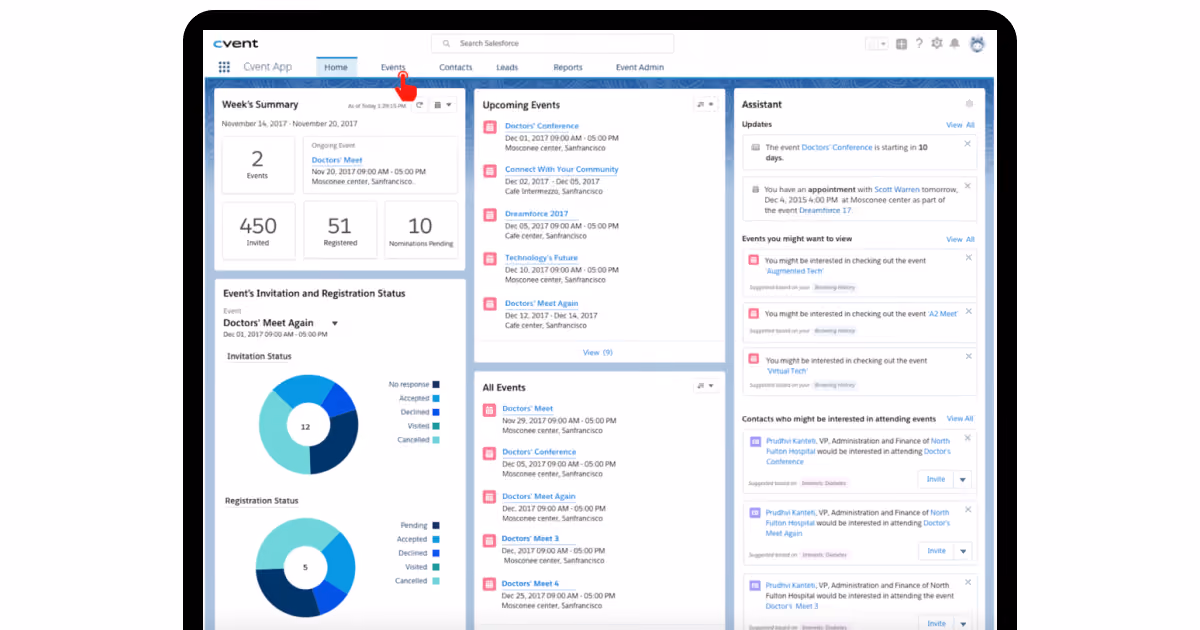Open the Event Admin tab
Screen dimensions: 1200x630
(639, 67)
